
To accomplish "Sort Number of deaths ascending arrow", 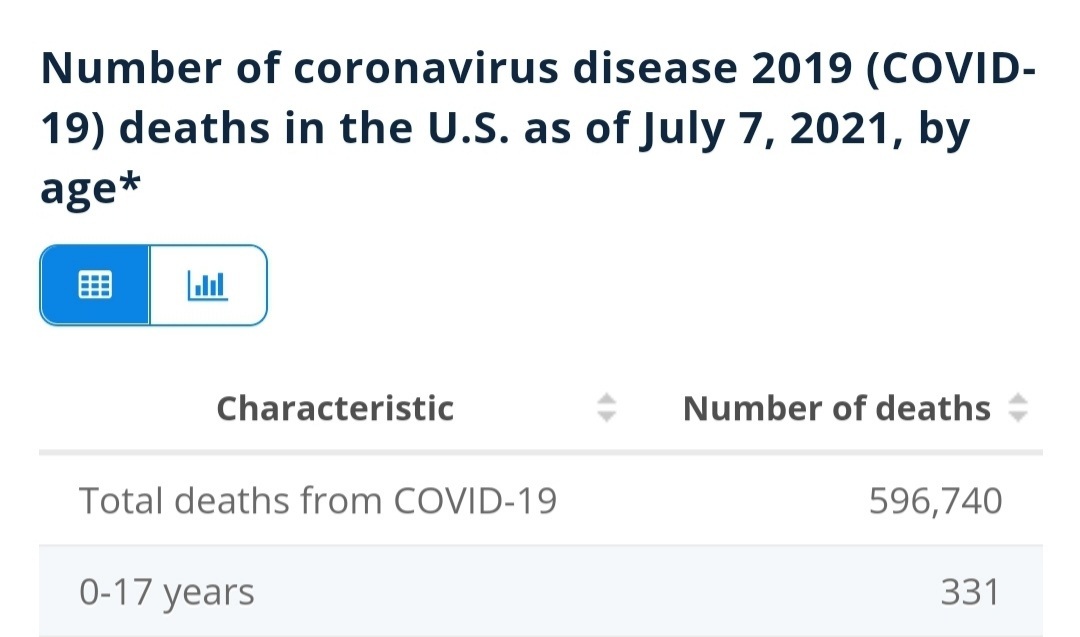I will pos(1018,399).
